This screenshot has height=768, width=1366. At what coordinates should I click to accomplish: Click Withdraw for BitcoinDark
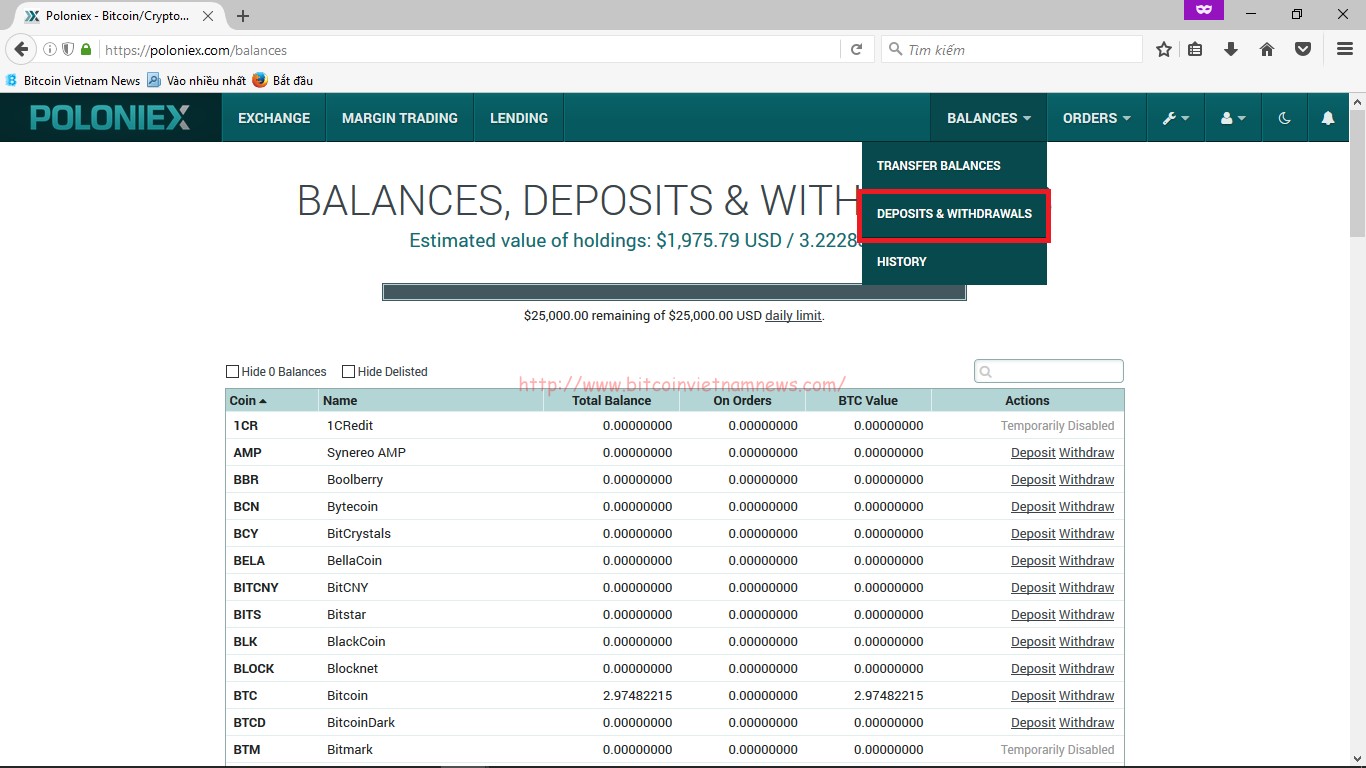(1087, 722)
